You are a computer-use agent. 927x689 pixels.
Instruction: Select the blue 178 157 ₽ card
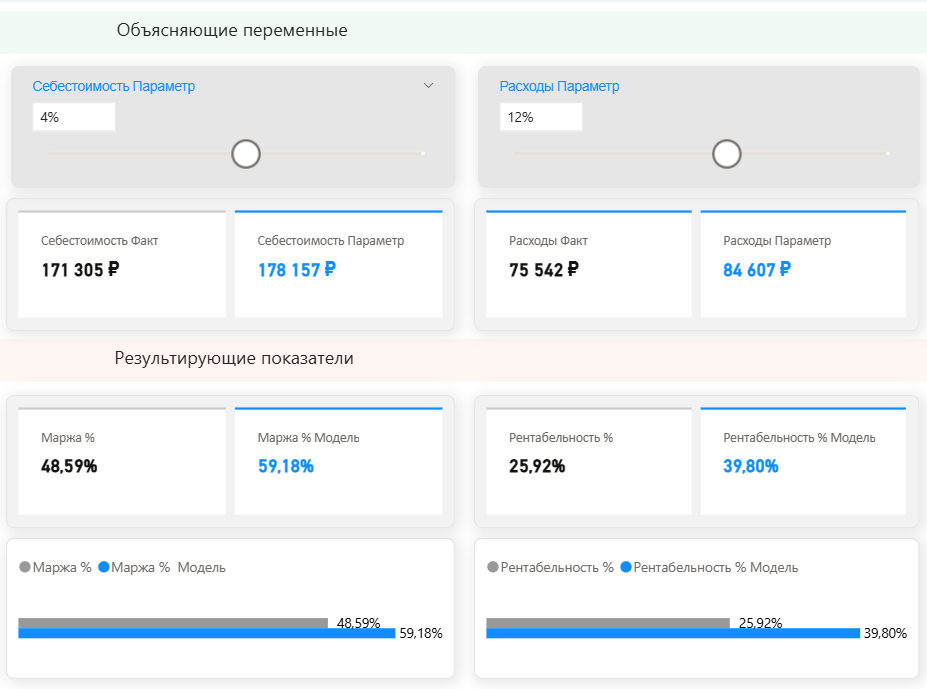pos(339,264)
